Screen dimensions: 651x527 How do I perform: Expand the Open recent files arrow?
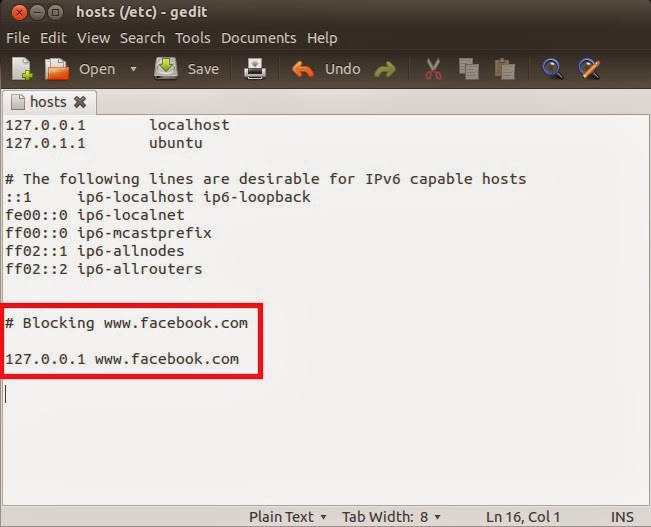[133, 69]
